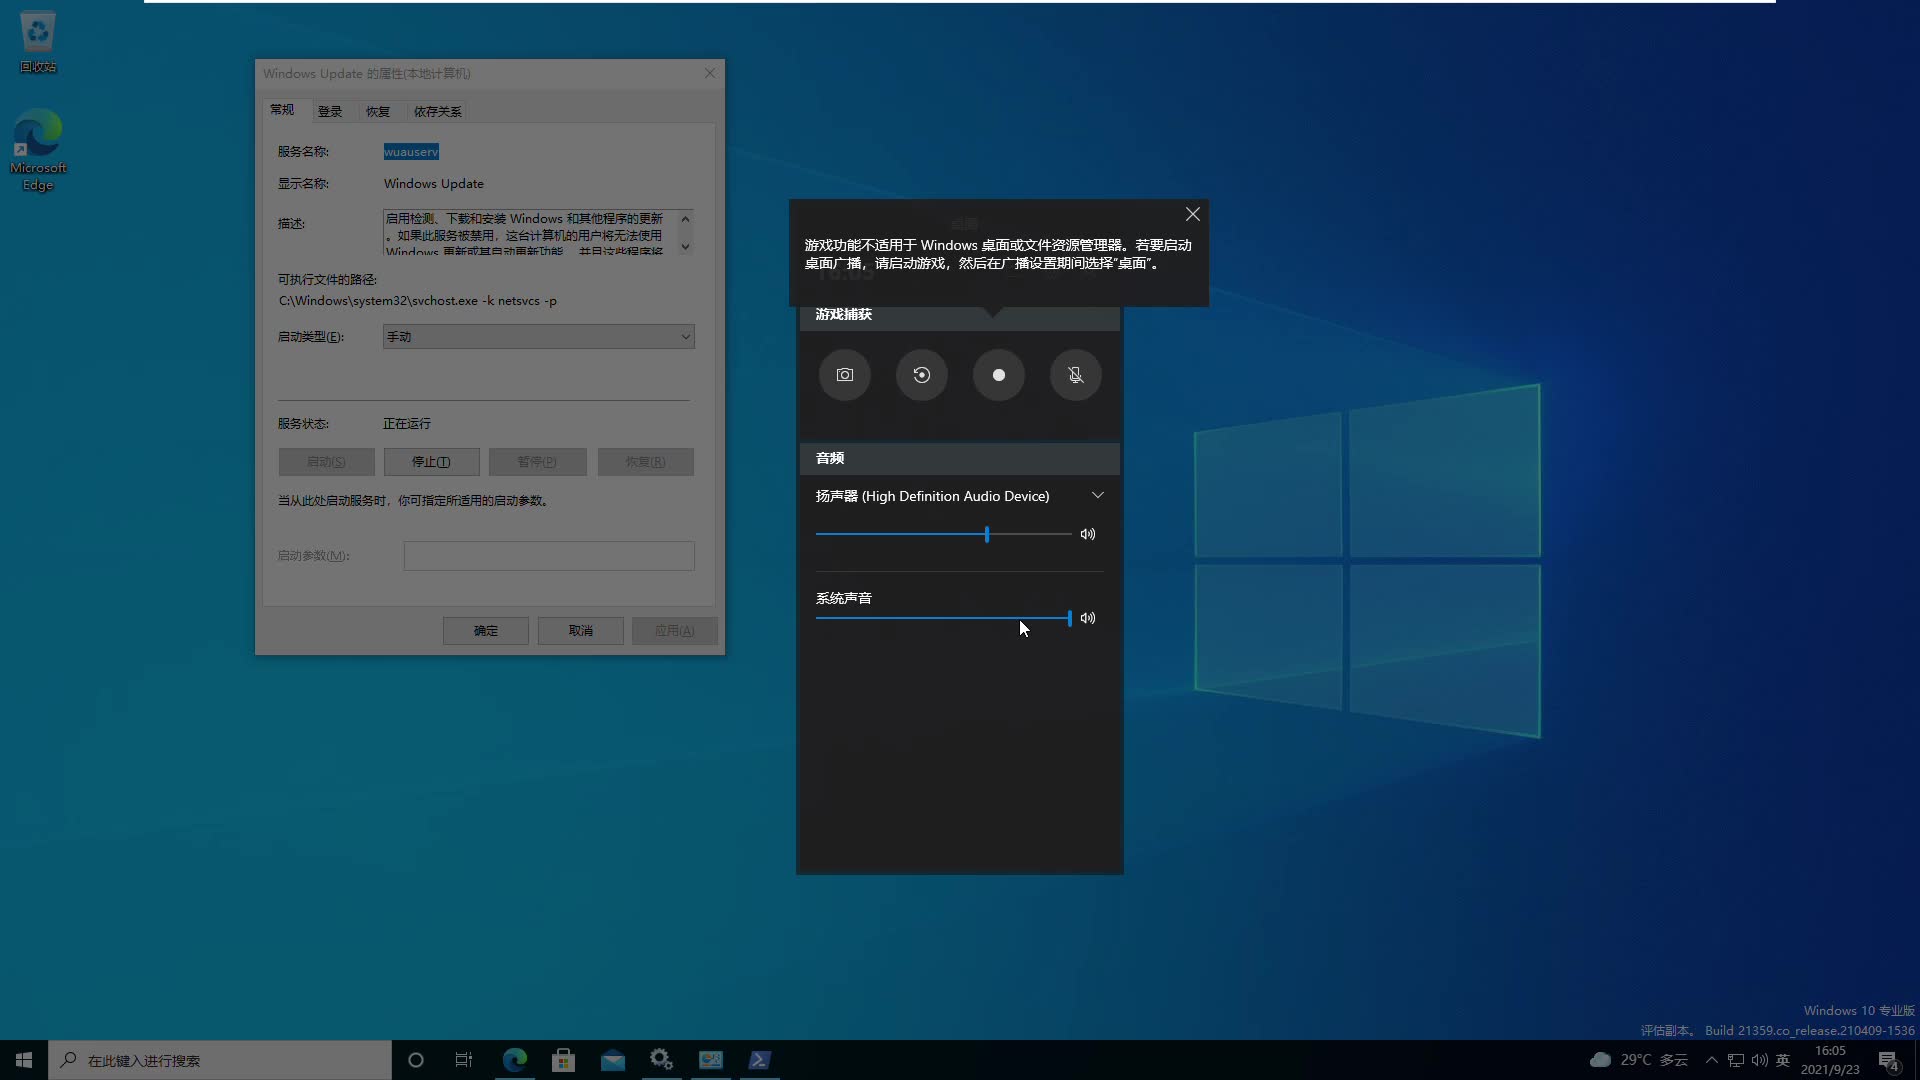Click the 应用 button

click(675, 631)
